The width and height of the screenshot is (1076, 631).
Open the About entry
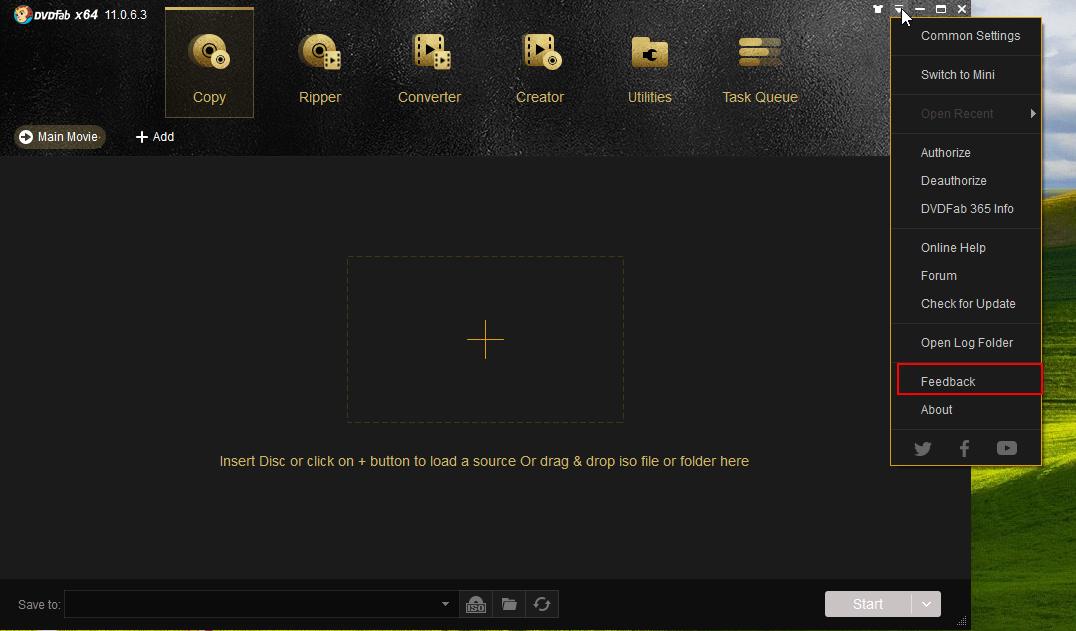click(936, 410)
